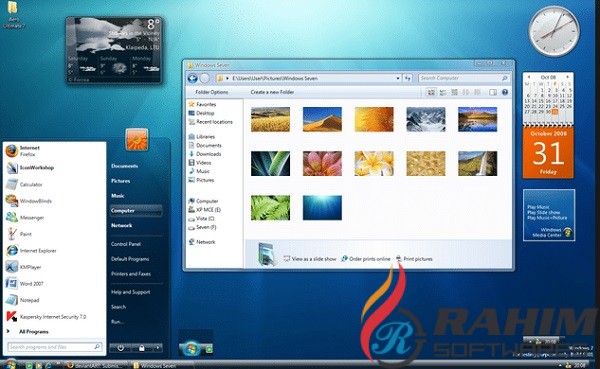Click the power button in Start menu
The height and width of the screenshot is (369, 600).
pos(120,348)
